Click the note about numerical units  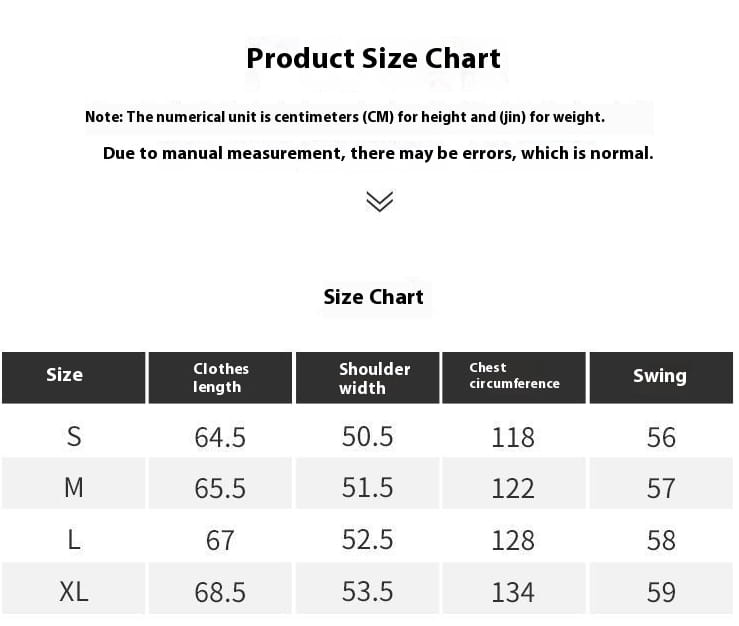click(344, 117)
